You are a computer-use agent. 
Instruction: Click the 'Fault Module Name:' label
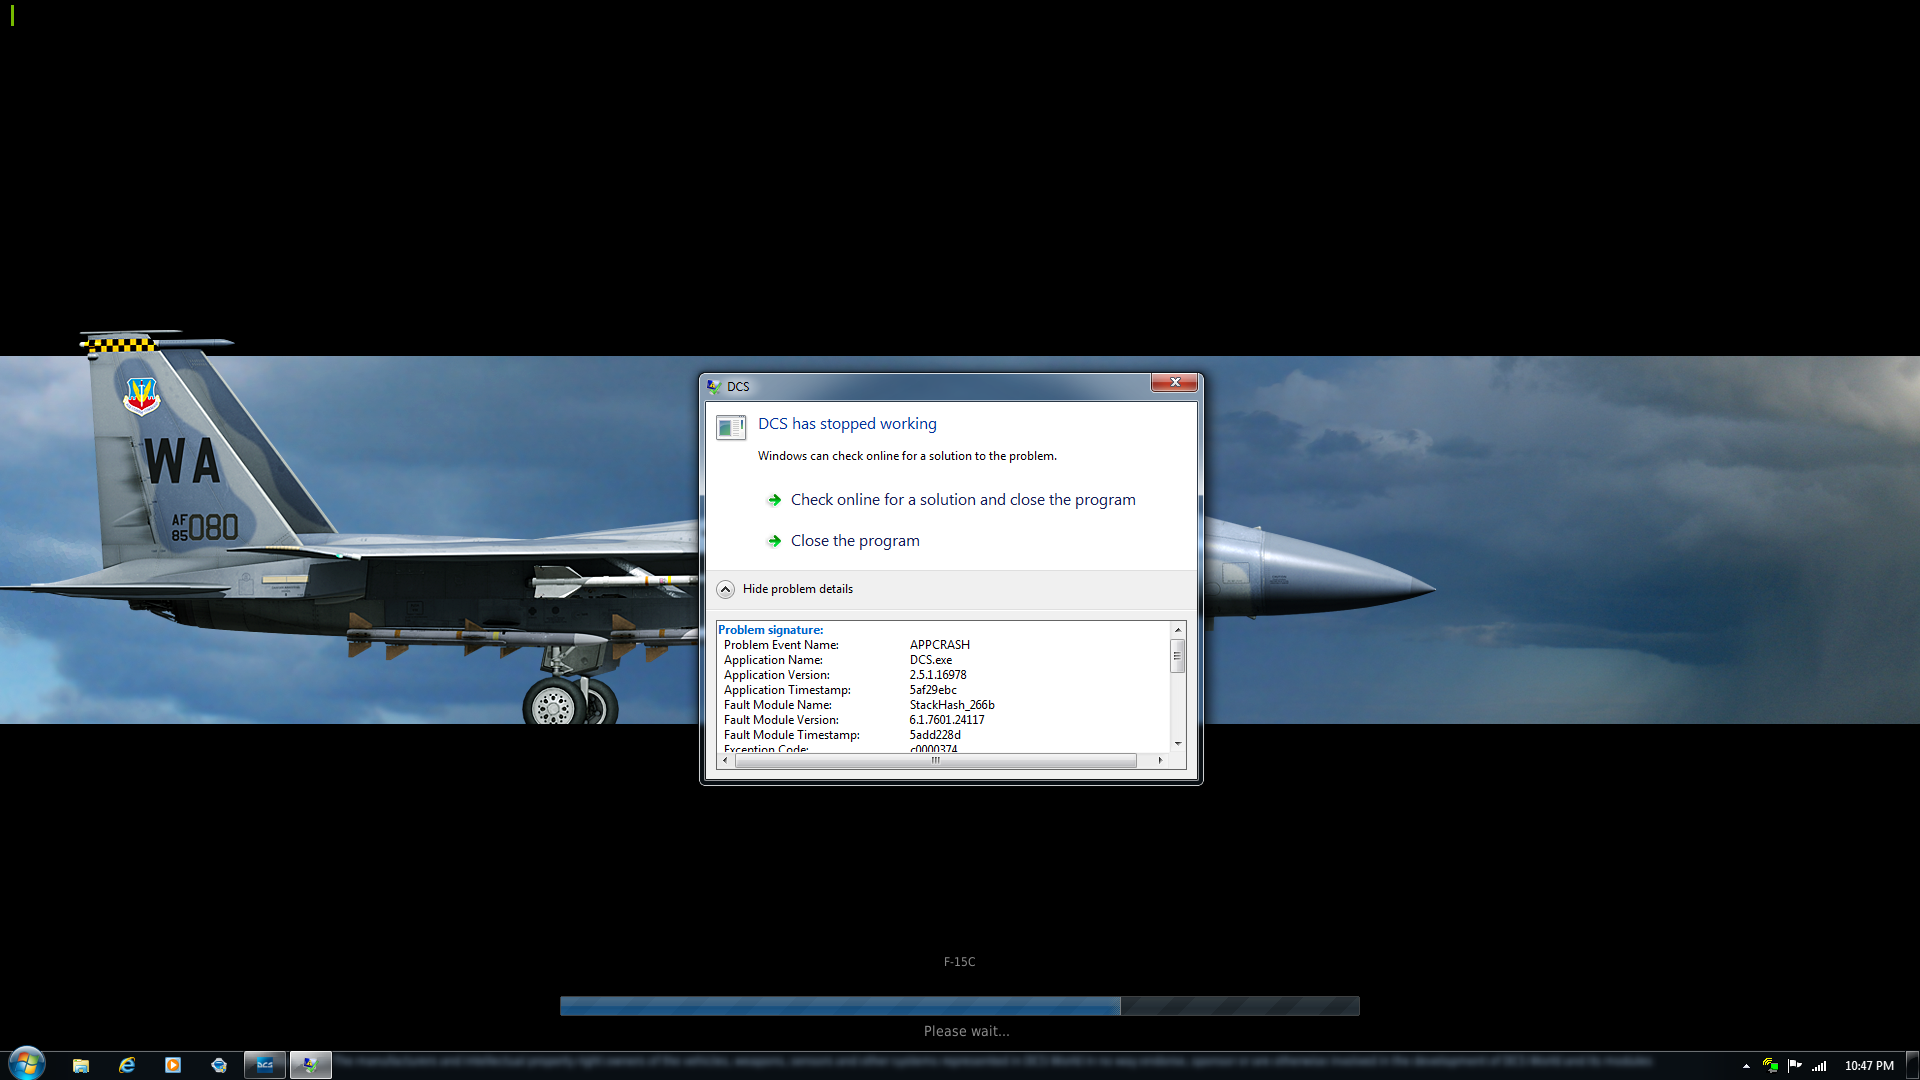pyautogui.click(x=778, y=705)
